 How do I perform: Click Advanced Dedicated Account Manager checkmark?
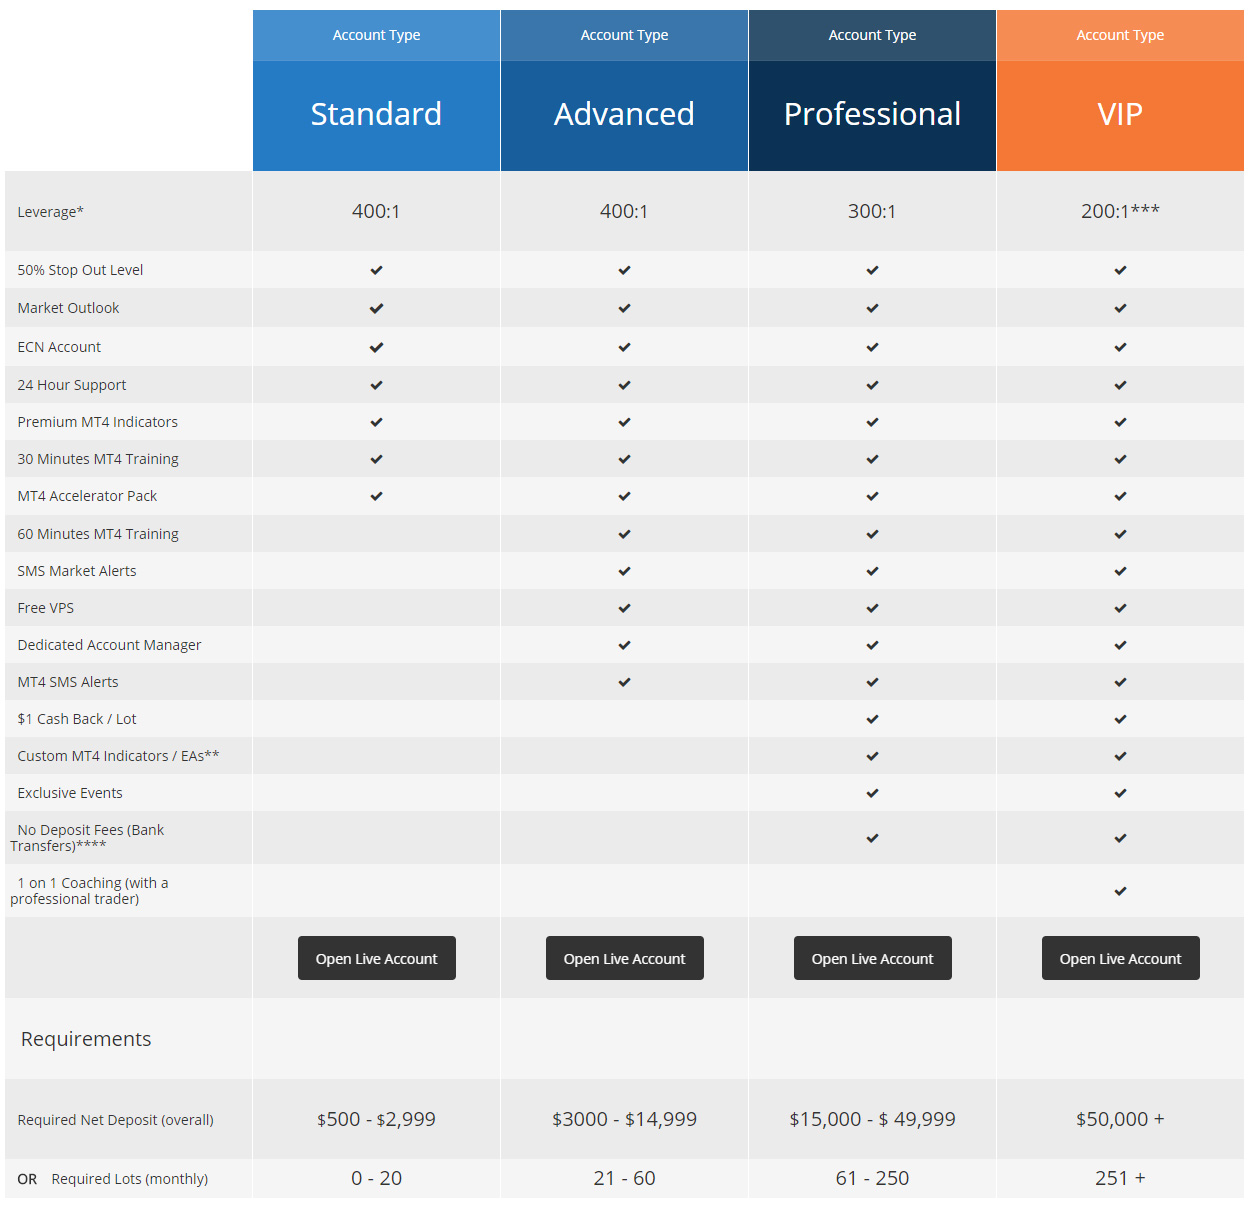click(x=624, y=645)
